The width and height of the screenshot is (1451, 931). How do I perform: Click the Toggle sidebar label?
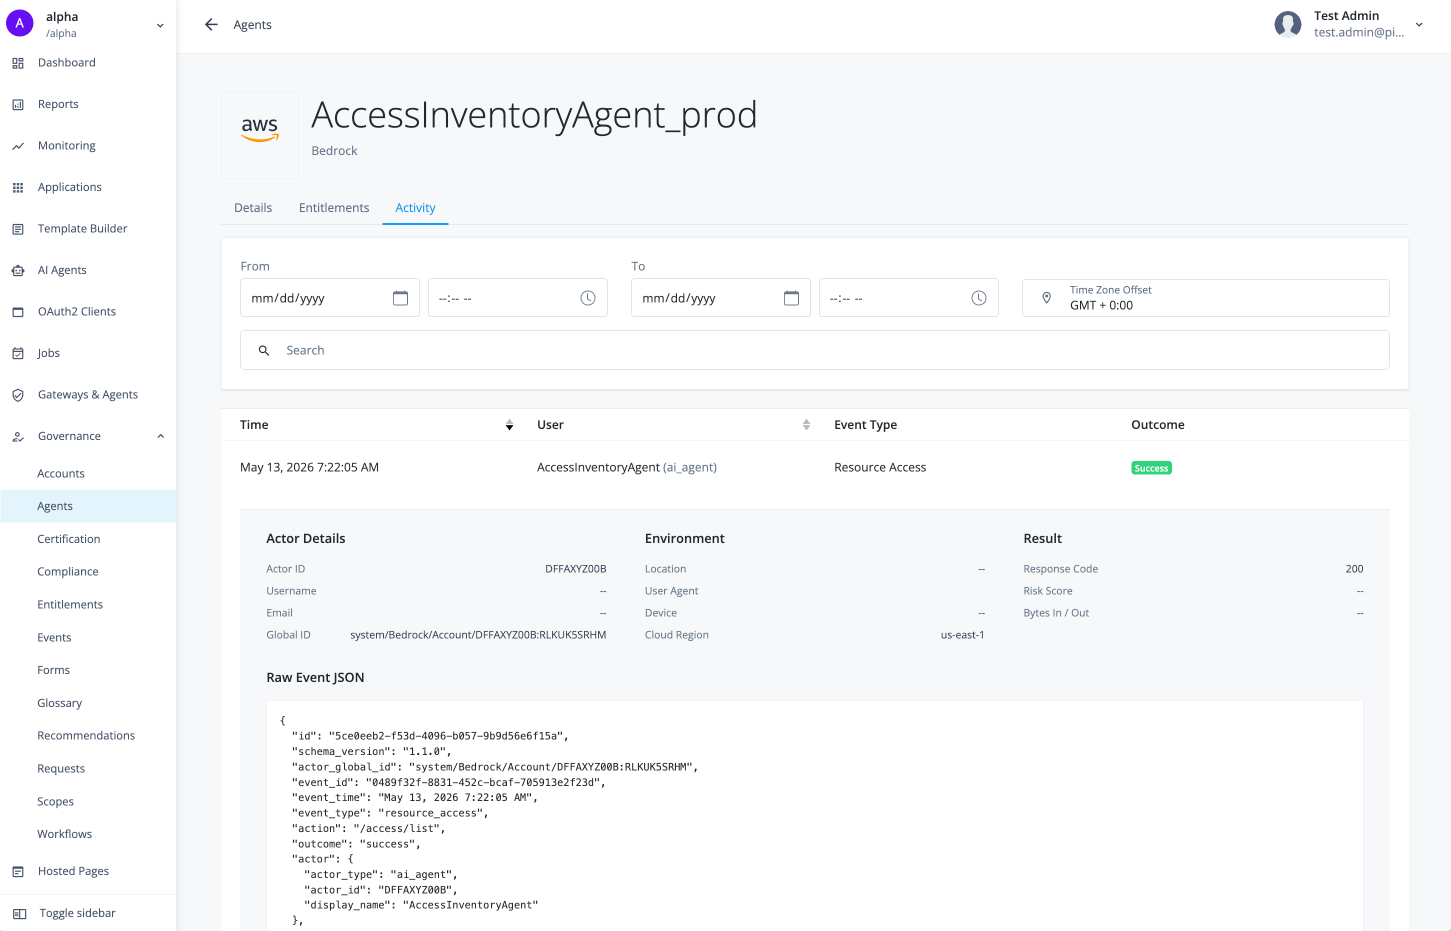[x=78, y=913]
